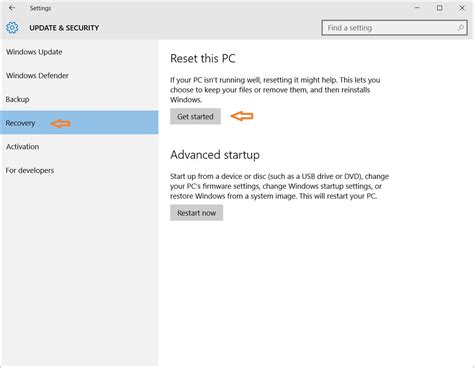The height and width of the screenshot is (368, 474).
Task: Open the Activation section
Action: coord(79,147)
